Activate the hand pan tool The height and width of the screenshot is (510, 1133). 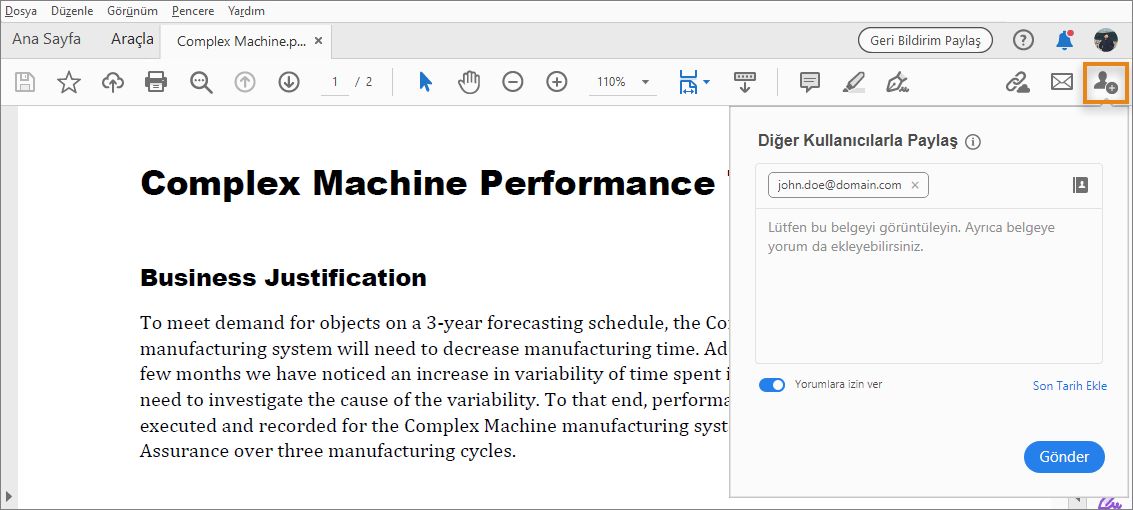pyautogui.click(x=469, y=82)
